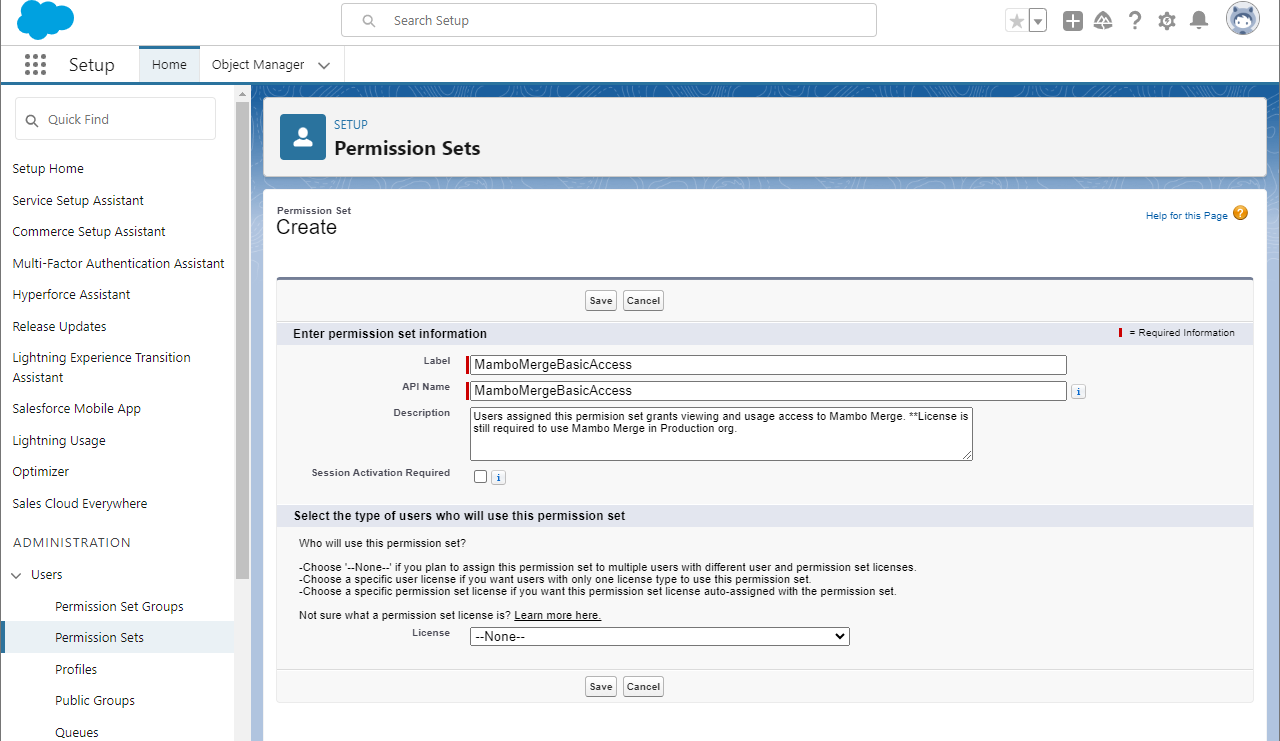
Task: Click the top Save button
Action: tap(601, 301)
